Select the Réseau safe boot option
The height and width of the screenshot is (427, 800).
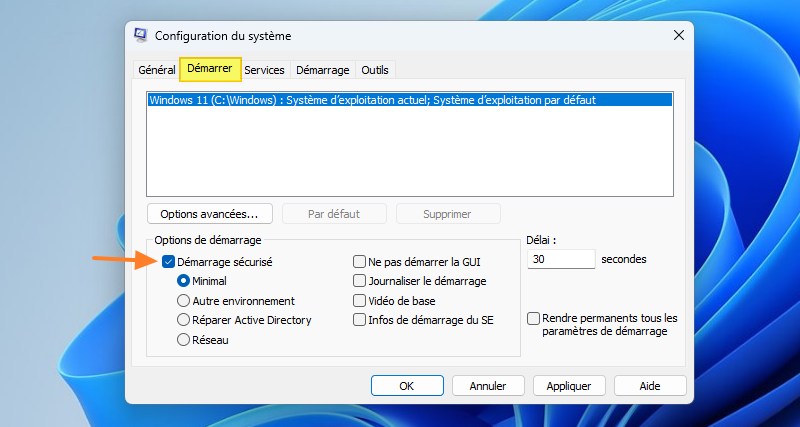tap(183, 340)
